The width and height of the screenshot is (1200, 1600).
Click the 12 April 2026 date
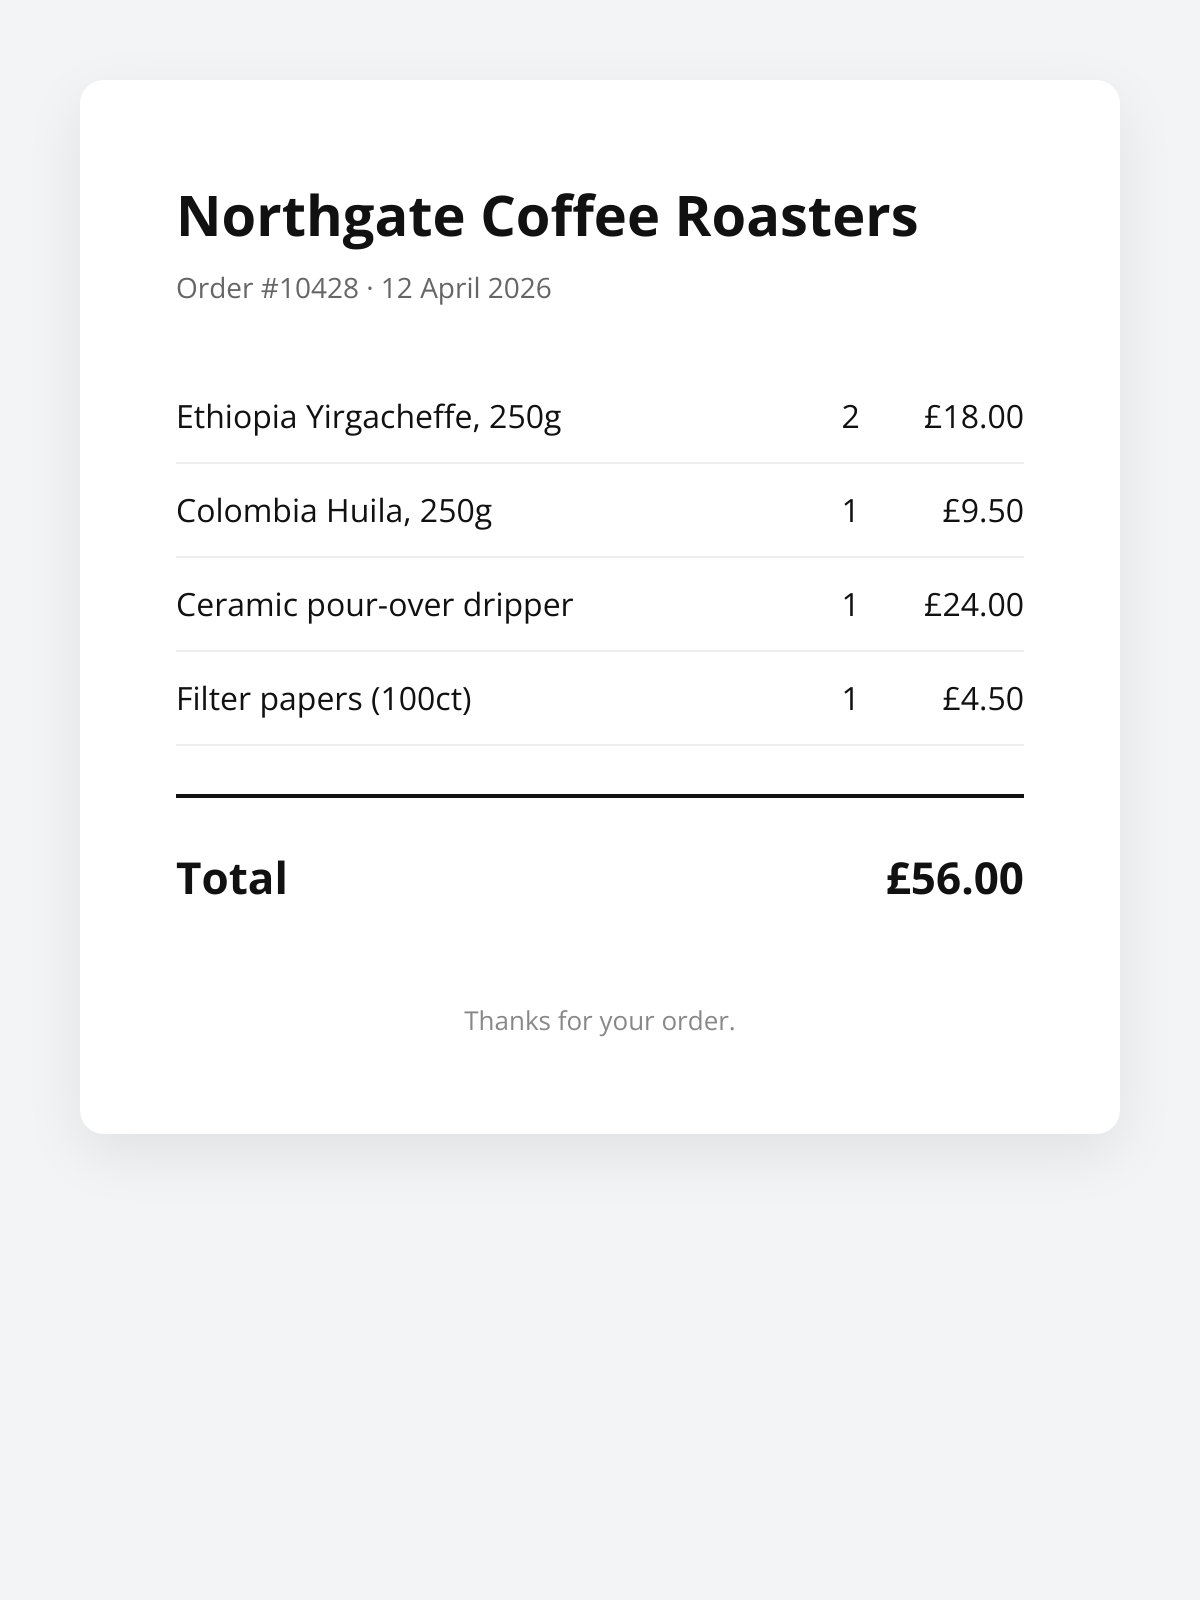coord(466,288)
